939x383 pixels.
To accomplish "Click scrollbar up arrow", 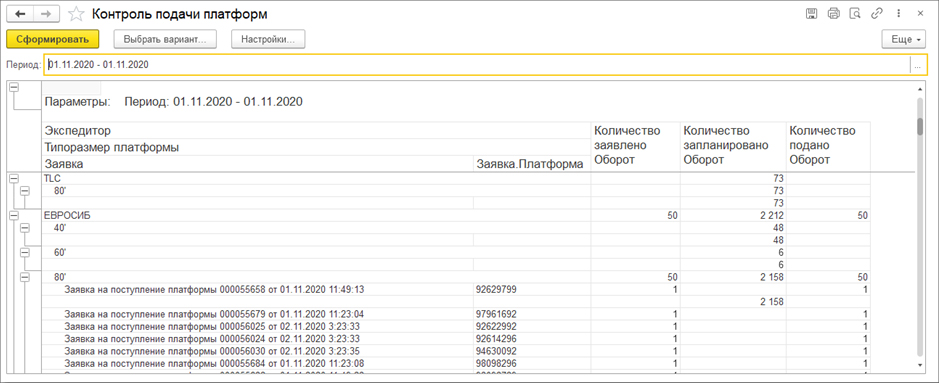I will (921, 89).
